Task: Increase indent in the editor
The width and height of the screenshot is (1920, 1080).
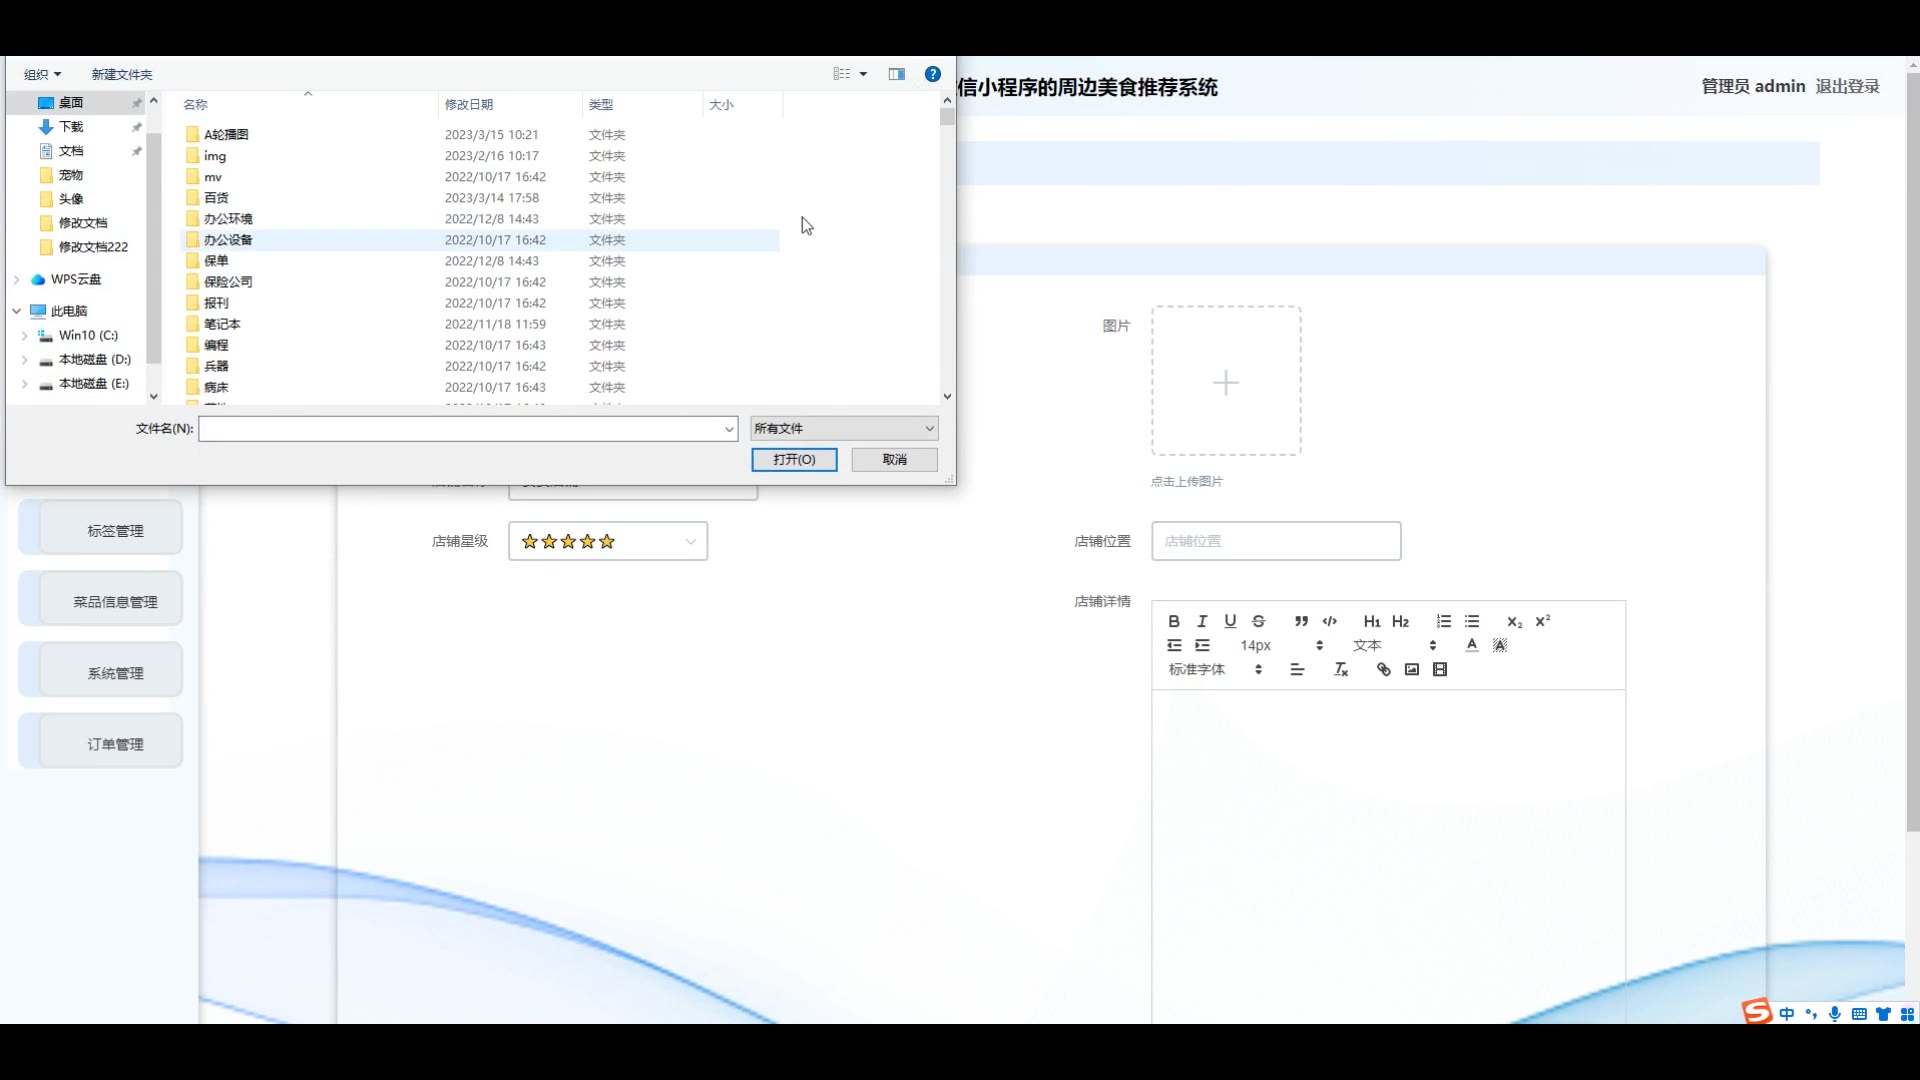Action: 1202,645
